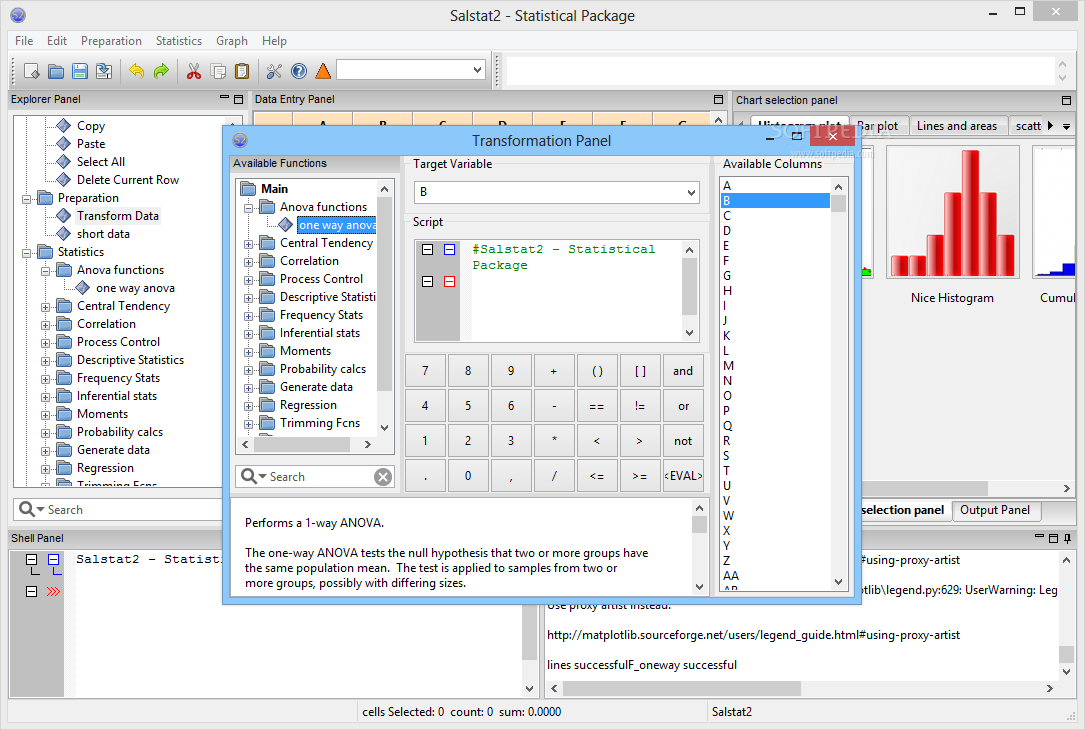
Task: Toggle the red fold marker in Script editor
Action: tap(450, 282)
